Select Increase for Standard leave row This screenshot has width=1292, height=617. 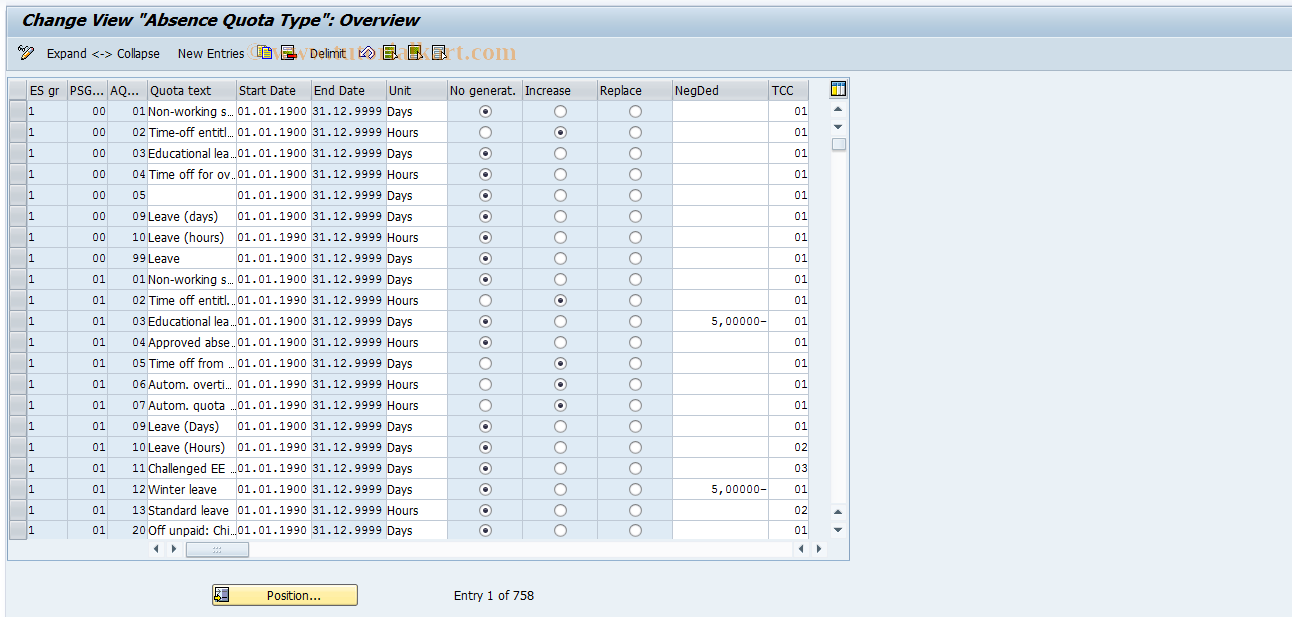click(560, 510)
